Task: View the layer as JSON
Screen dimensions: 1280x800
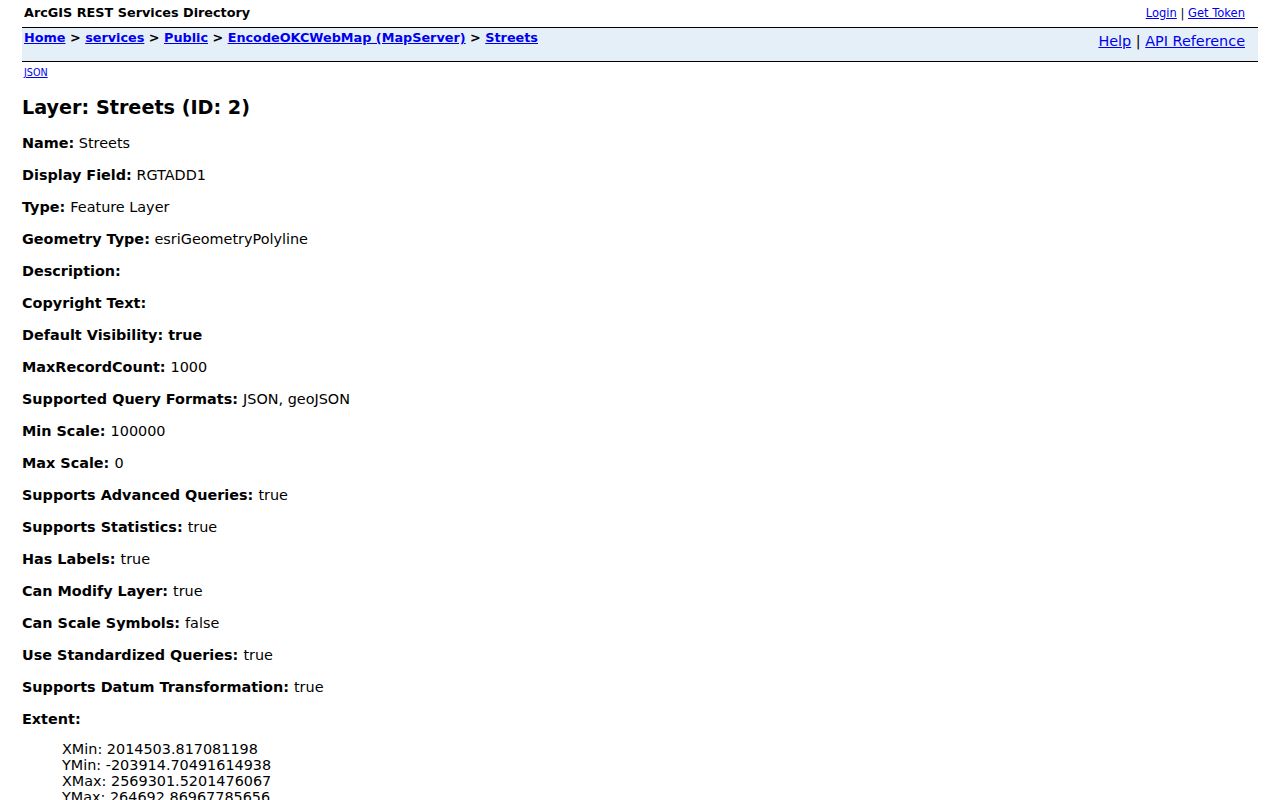Action: (35, 72)
